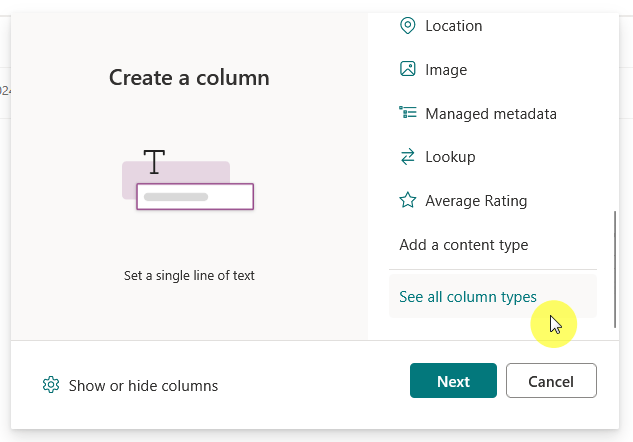633x442 pixels.
Task: Click the text "Set a single line of text"
Action: point(189,275)
